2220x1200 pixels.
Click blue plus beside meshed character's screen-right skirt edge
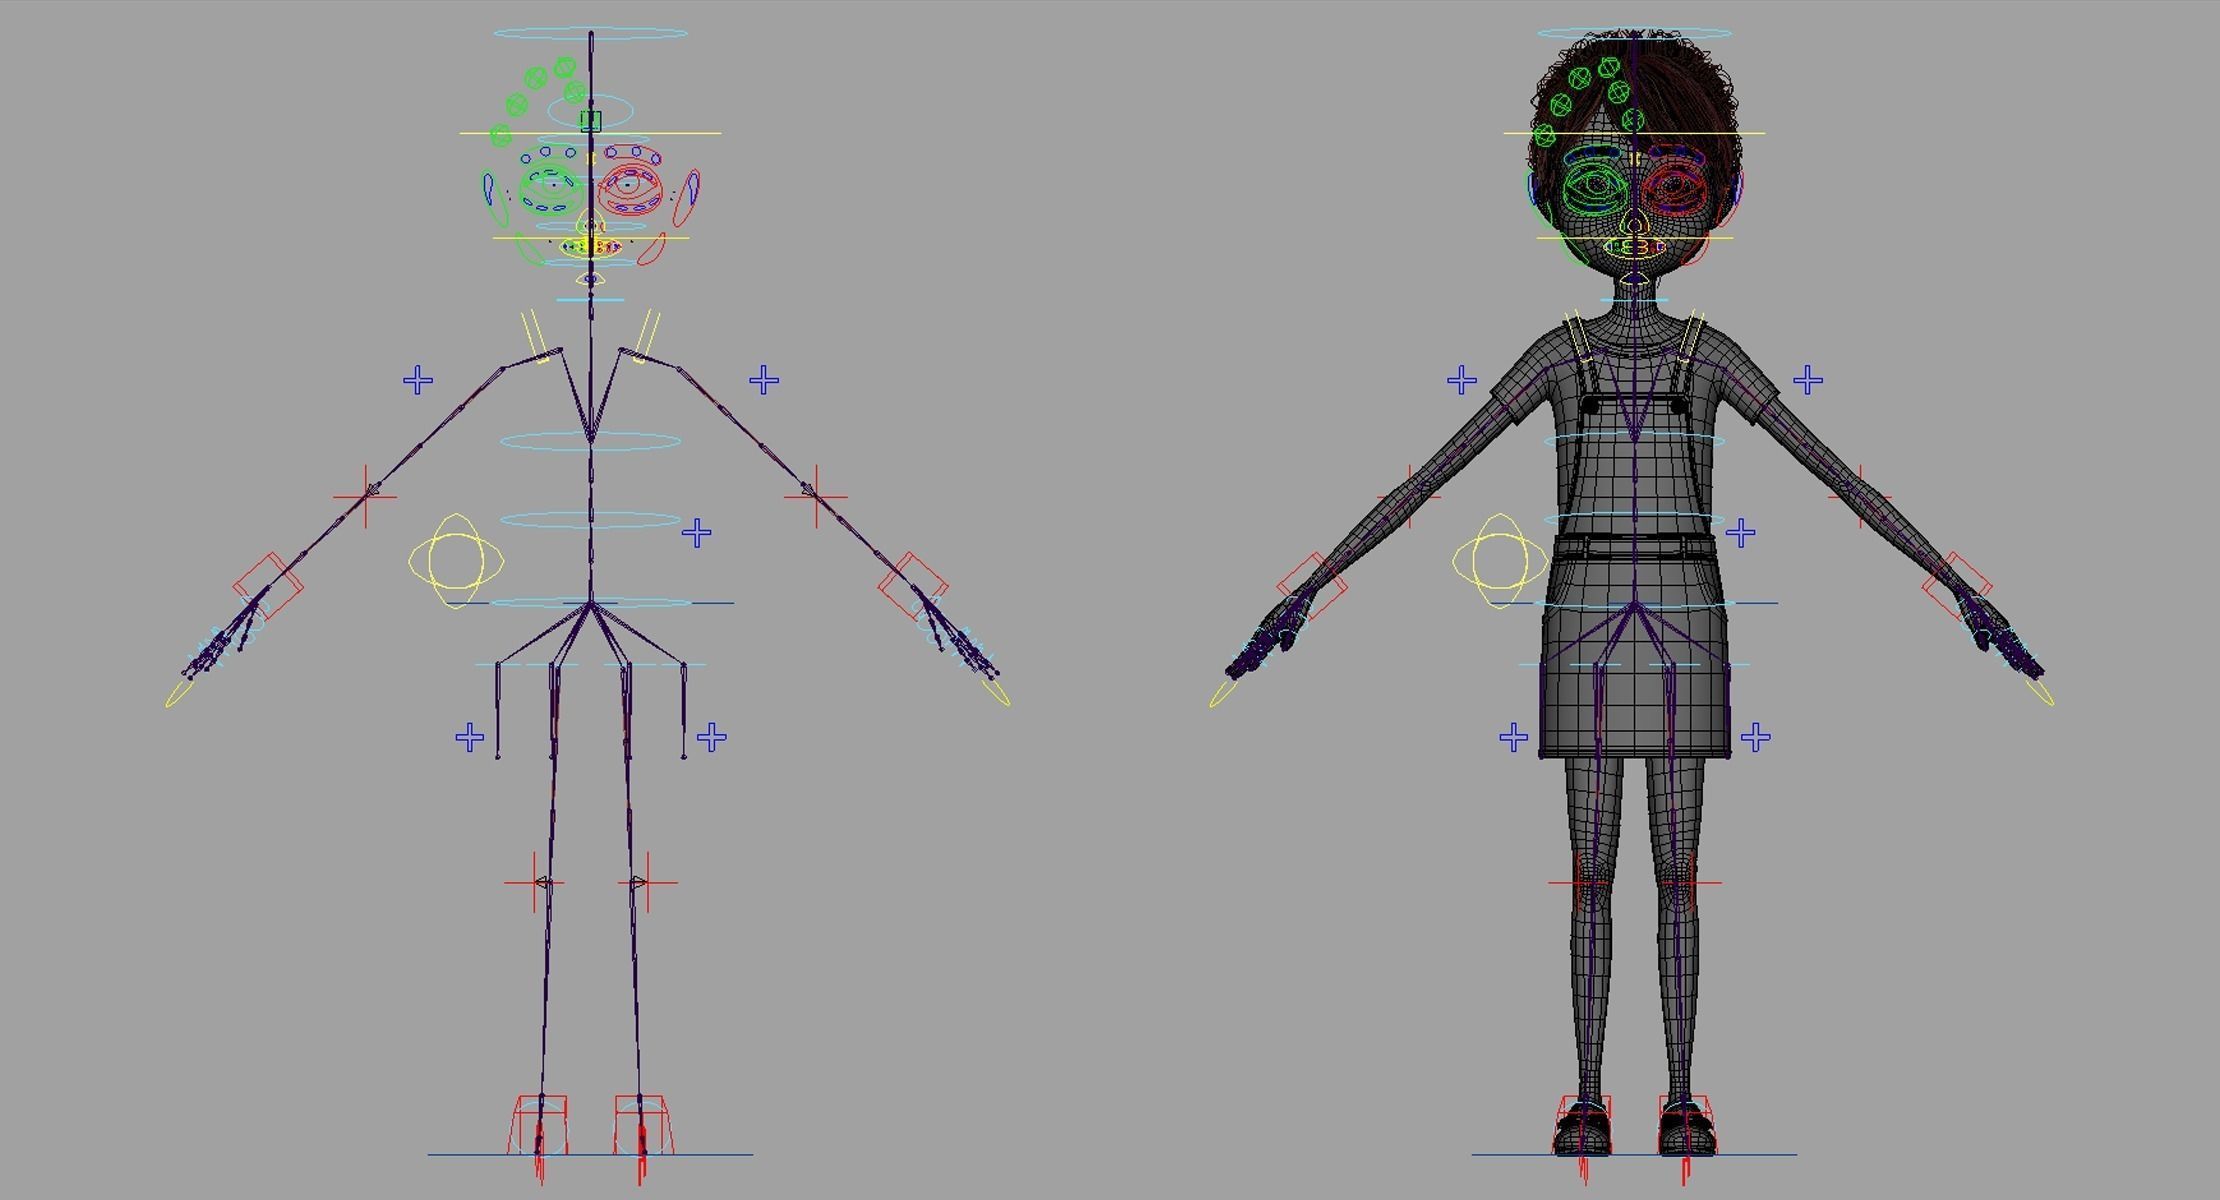[1755, 738]
